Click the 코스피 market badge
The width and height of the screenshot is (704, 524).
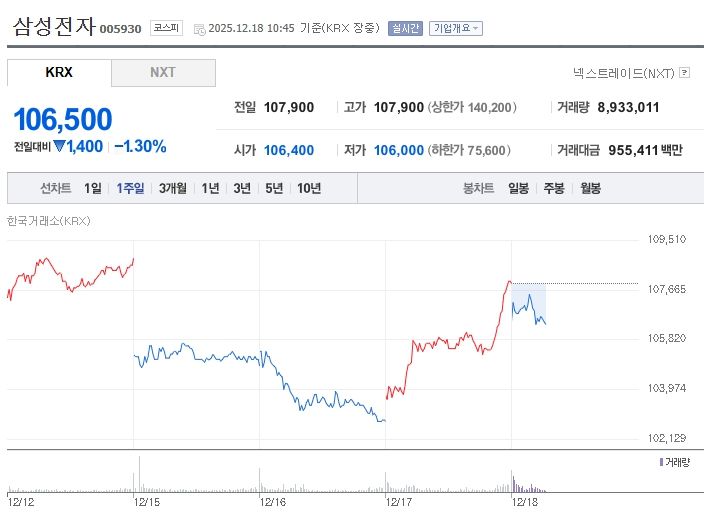pyautogui.click(x=166, y=28)
